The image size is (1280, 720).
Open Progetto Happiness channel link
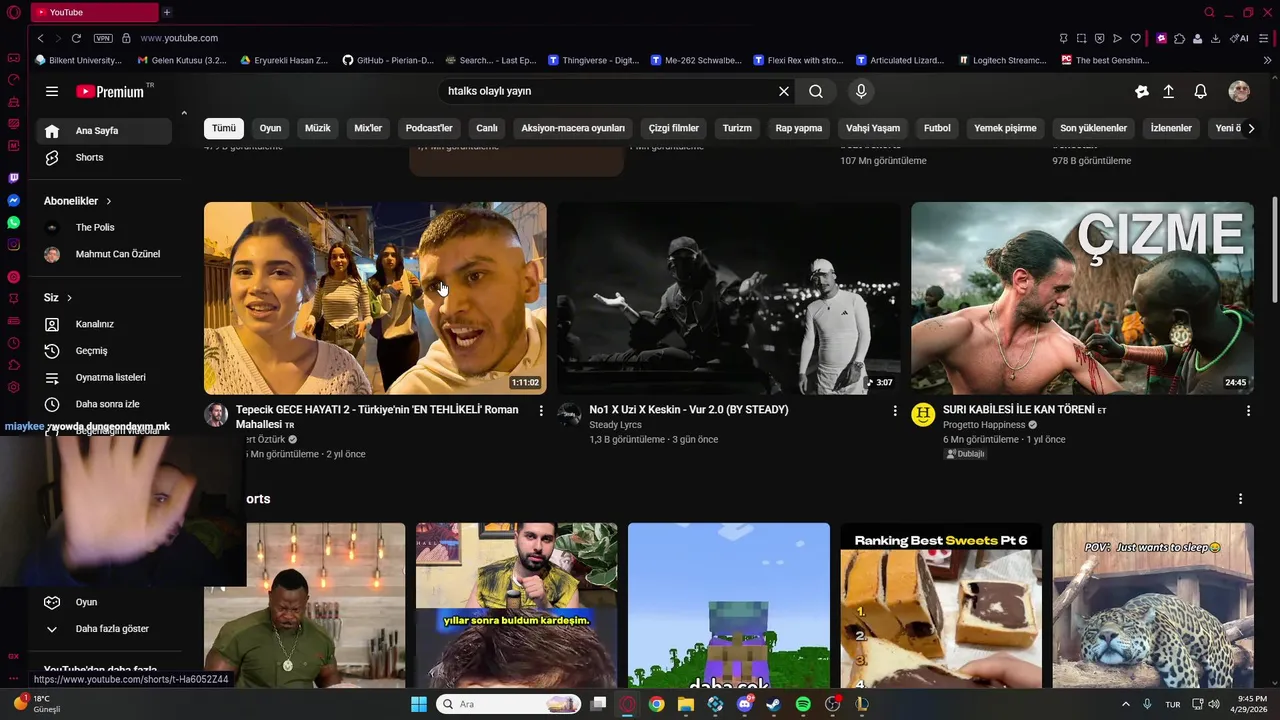point(984,425)
